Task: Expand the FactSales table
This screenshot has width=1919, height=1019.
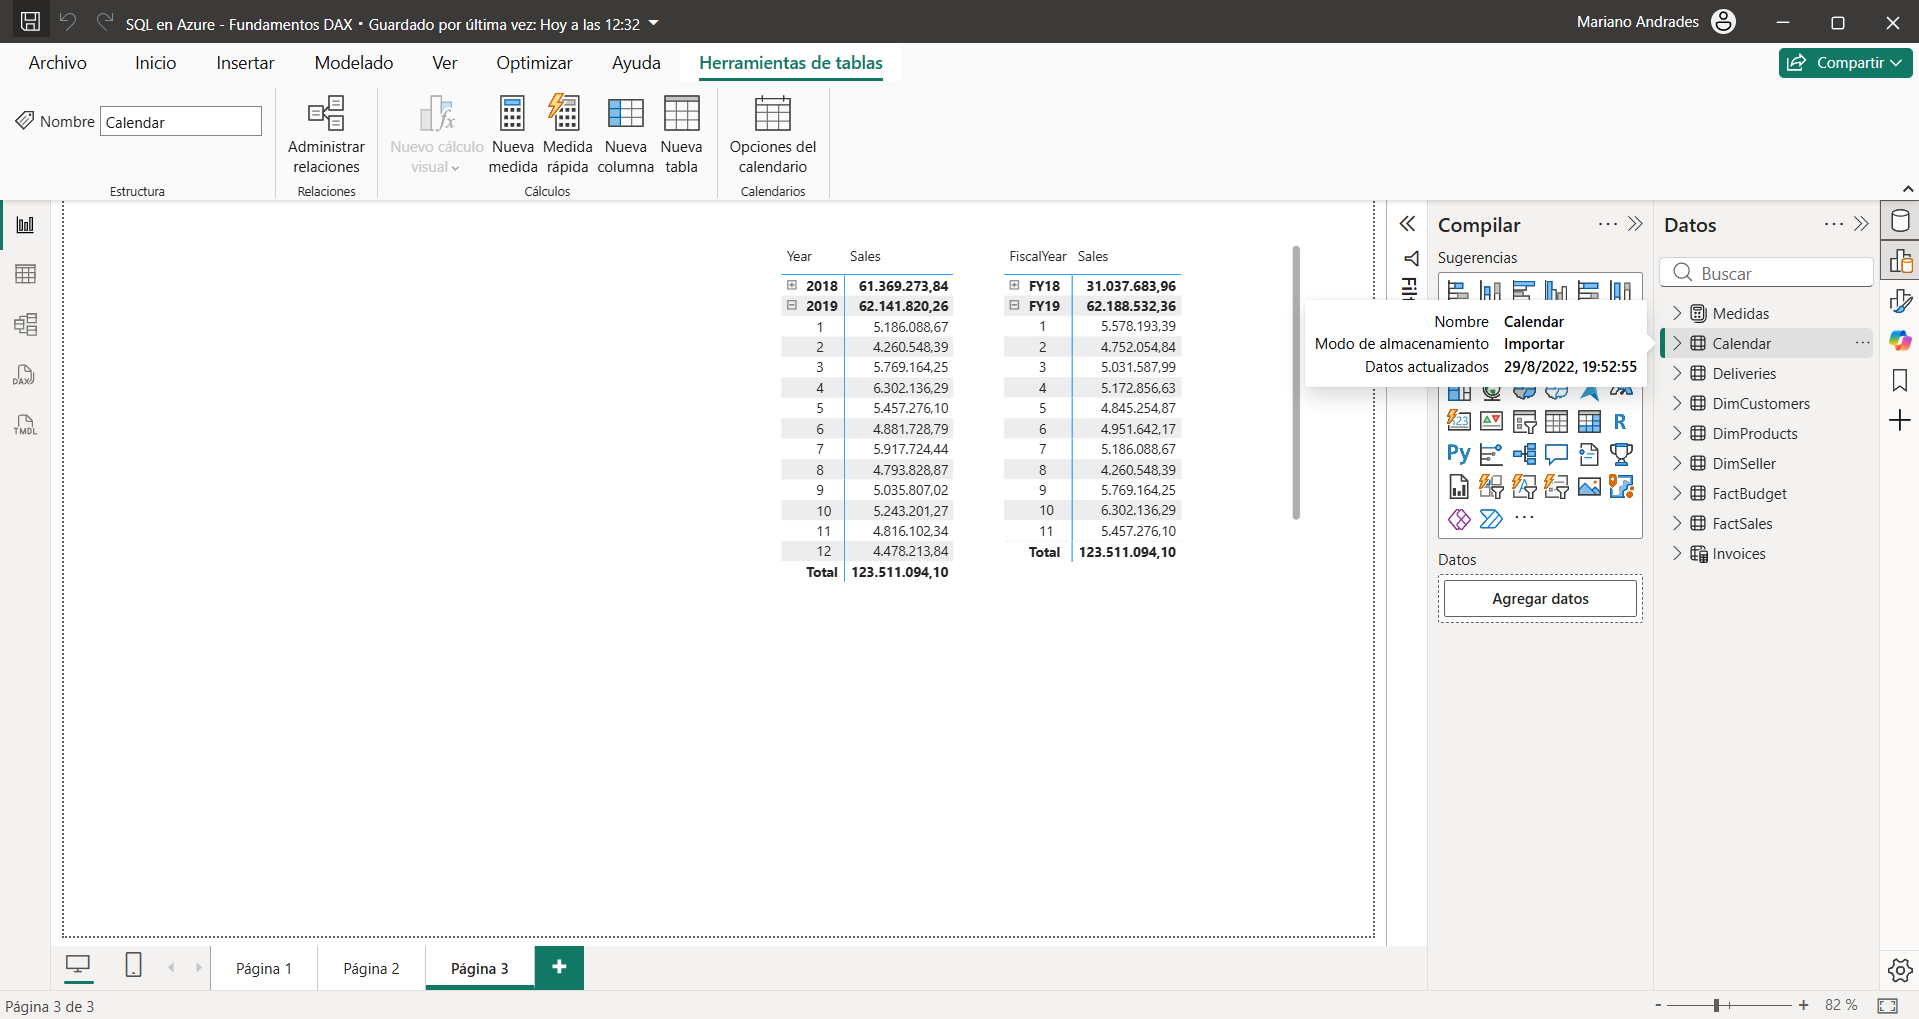Action: (x=1677, y=523)
